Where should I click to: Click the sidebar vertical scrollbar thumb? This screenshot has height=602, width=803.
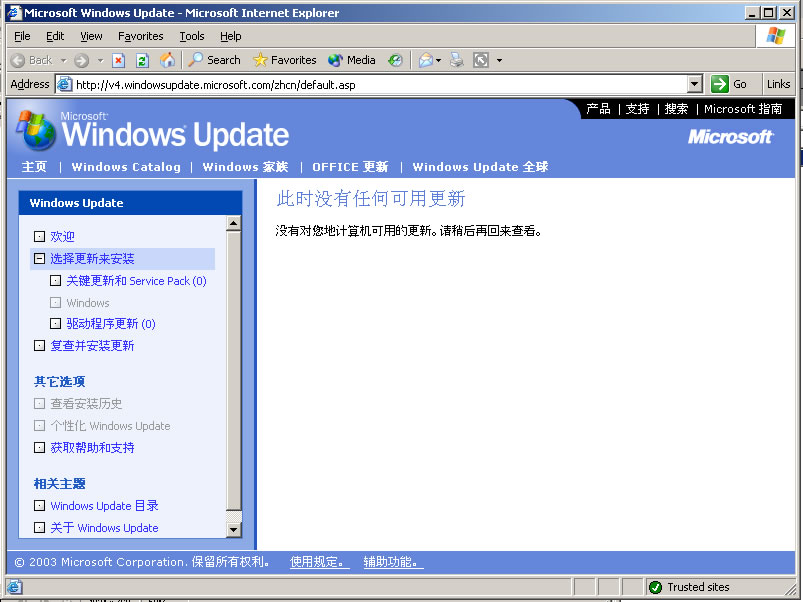(x=234, y=371)
